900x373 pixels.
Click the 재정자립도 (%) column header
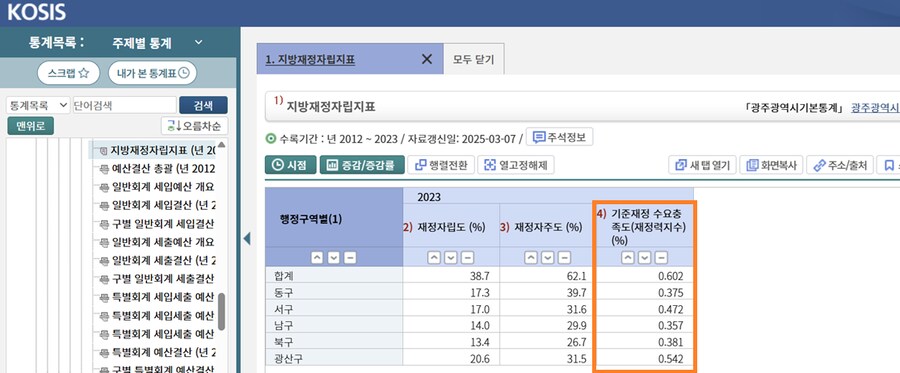tap(452, 227)
